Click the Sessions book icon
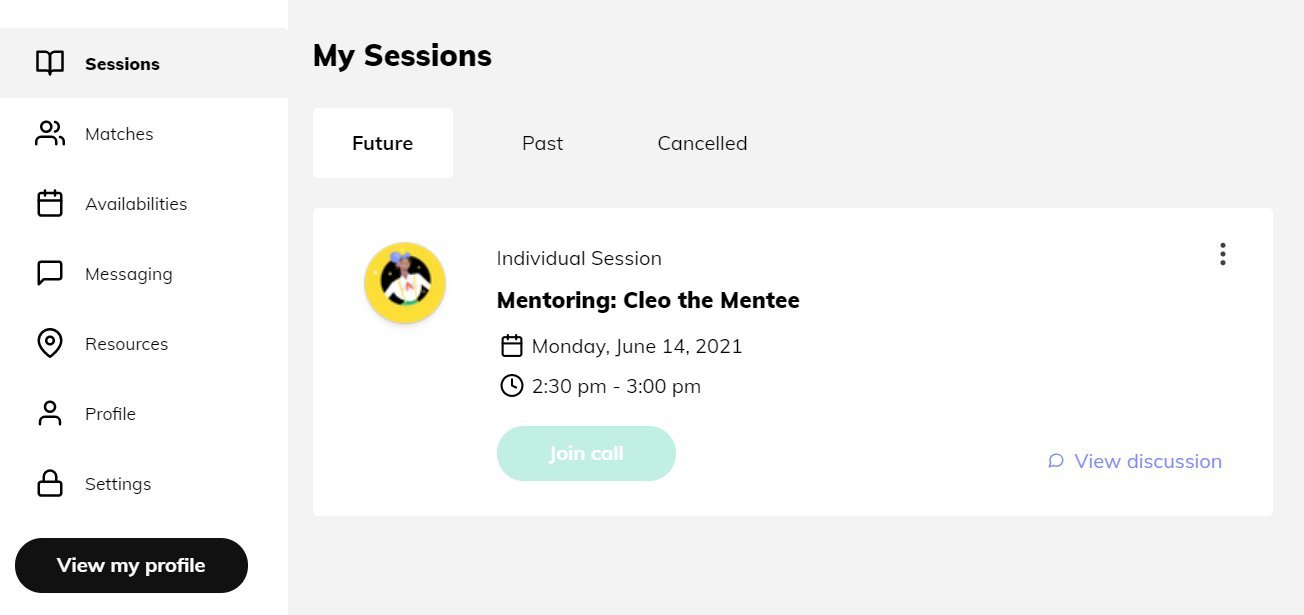Screen dimensions: 1304x615 (x=50, y=63)
